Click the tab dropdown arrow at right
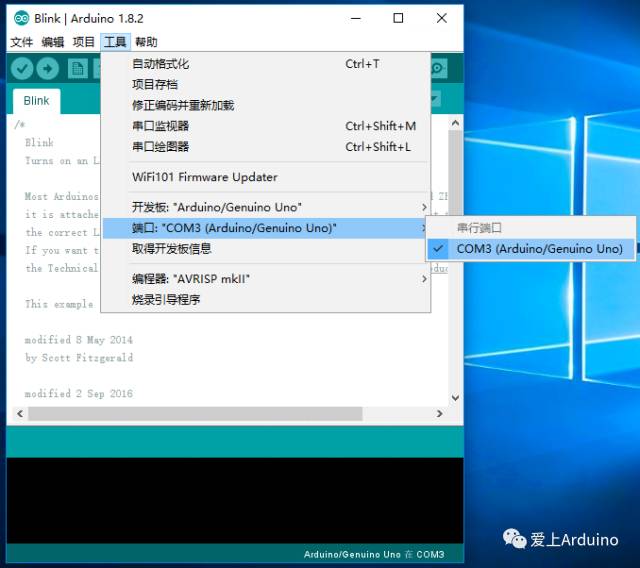640x568 pixels. coord(436,99)
